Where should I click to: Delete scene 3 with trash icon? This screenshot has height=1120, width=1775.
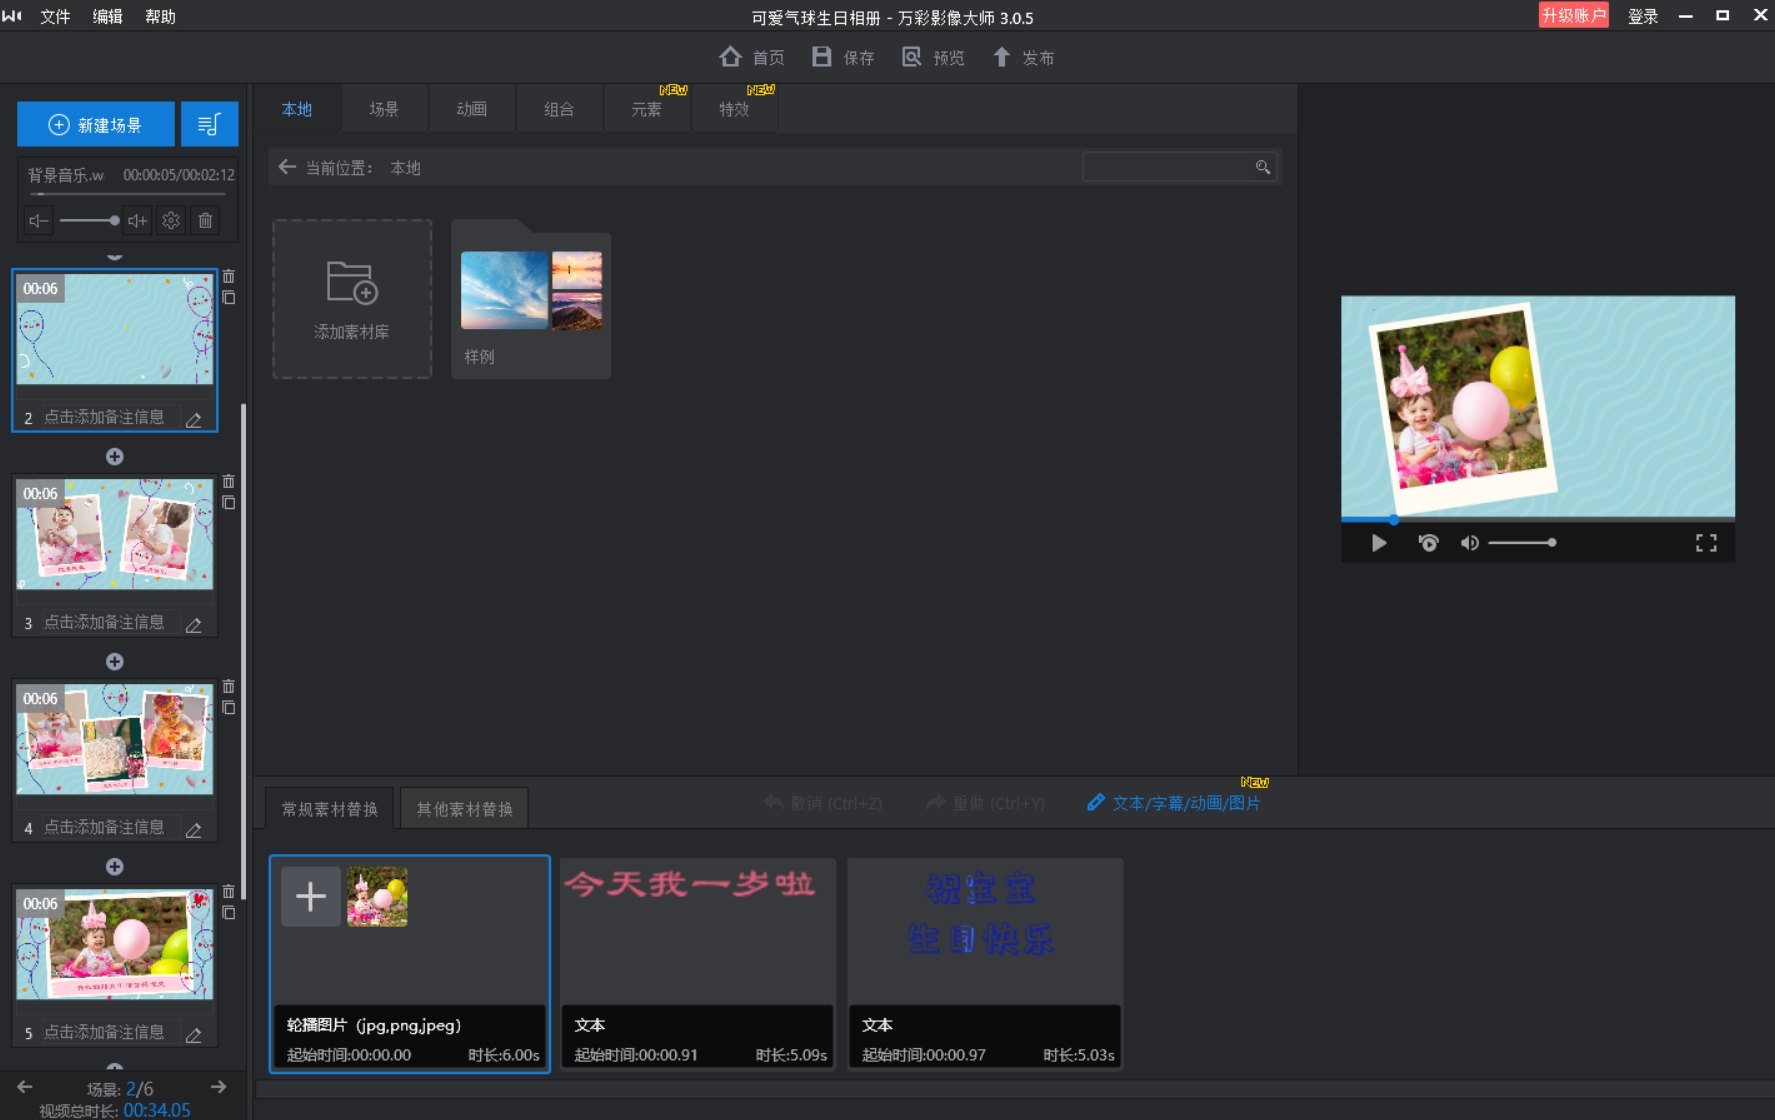(229, 481)
